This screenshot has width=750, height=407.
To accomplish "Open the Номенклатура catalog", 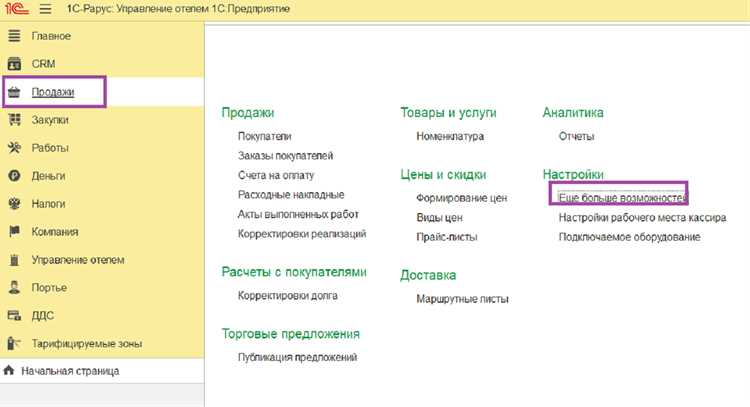I will click(x=450, y=136).
